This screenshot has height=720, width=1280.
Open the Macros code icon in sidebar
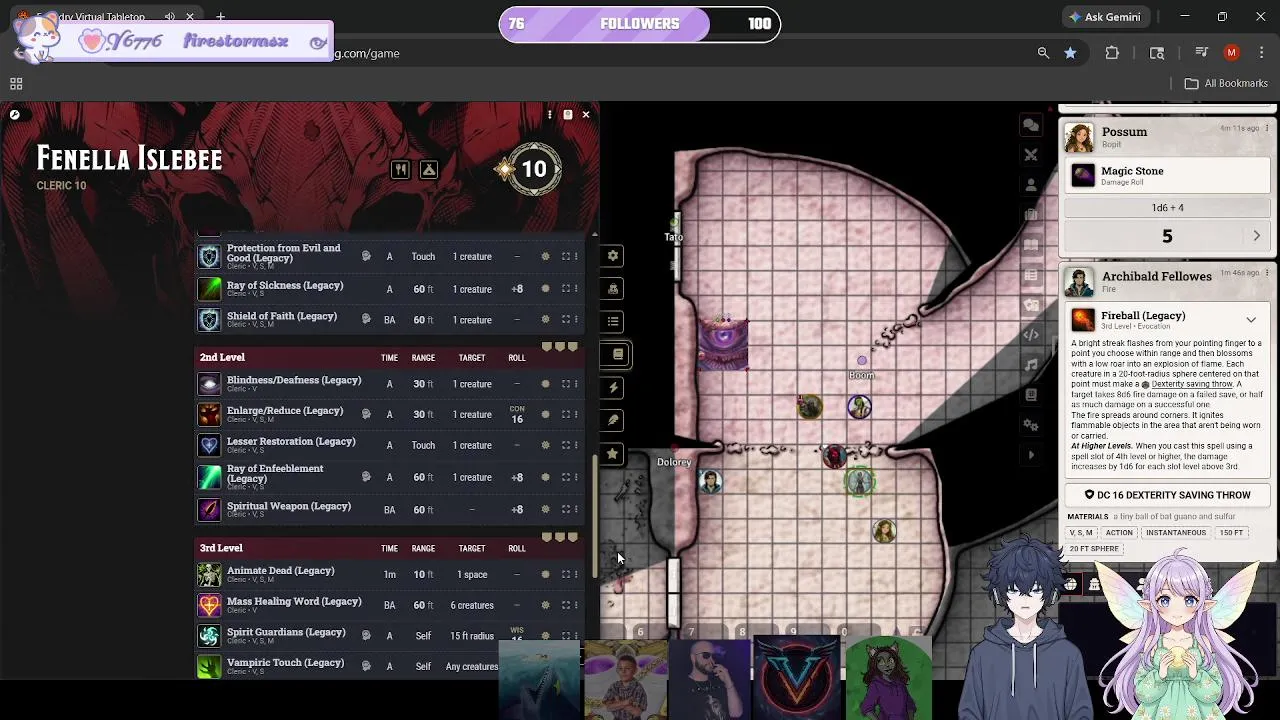click(x=1031, y=335)
